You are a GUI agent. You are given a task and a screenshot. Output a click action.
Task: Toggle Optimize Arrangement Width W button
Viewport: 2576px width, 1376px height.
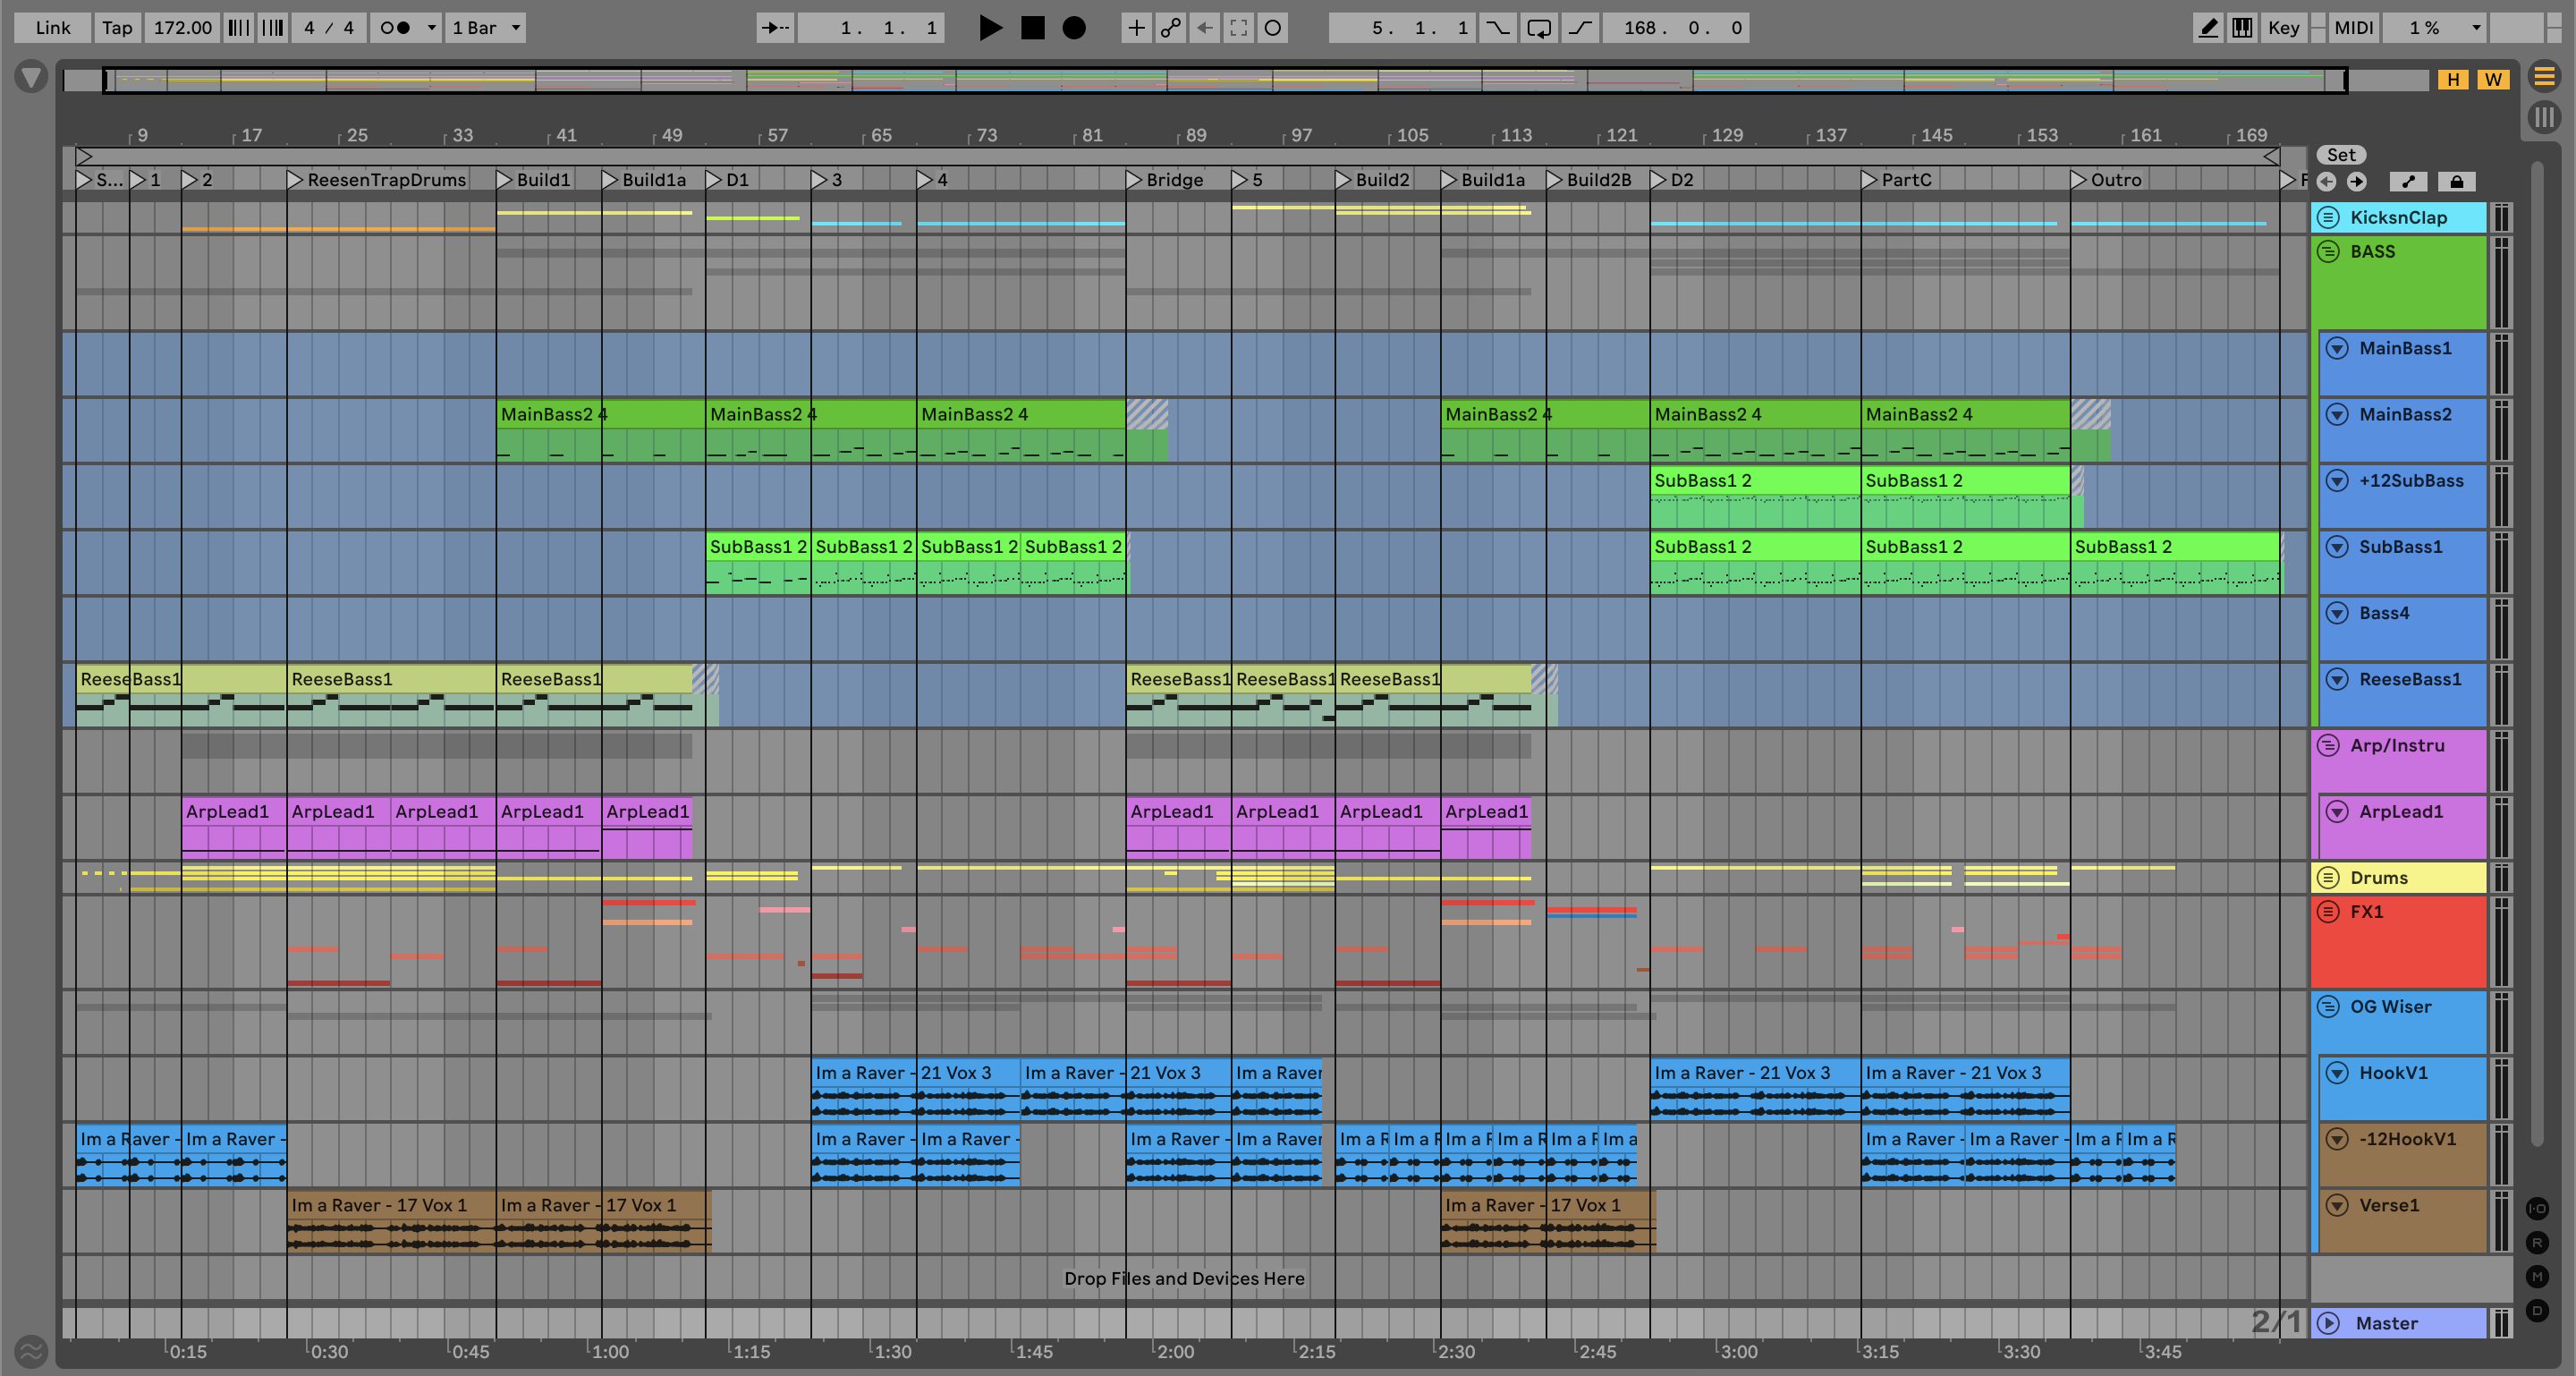click(x=2493, y=80)
